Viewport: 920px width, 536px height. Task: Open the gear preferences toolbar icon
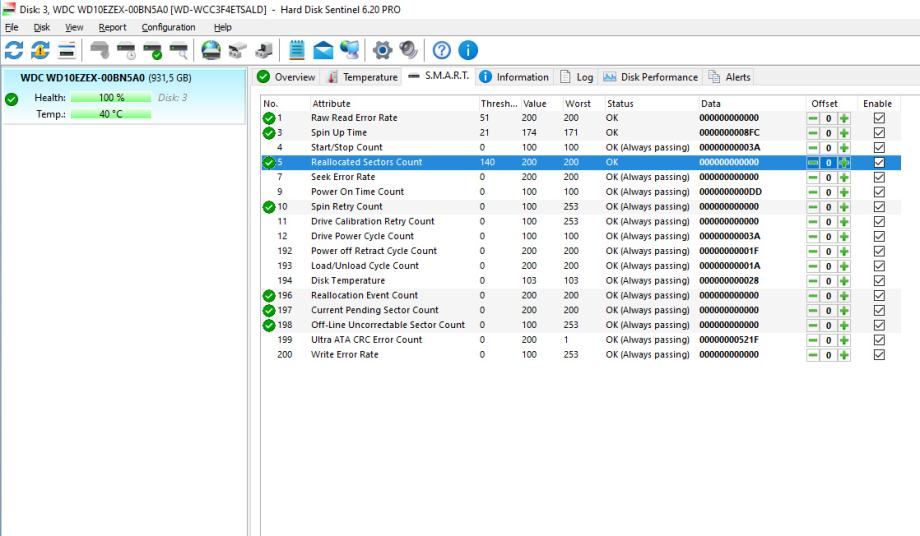click(381, 50)
